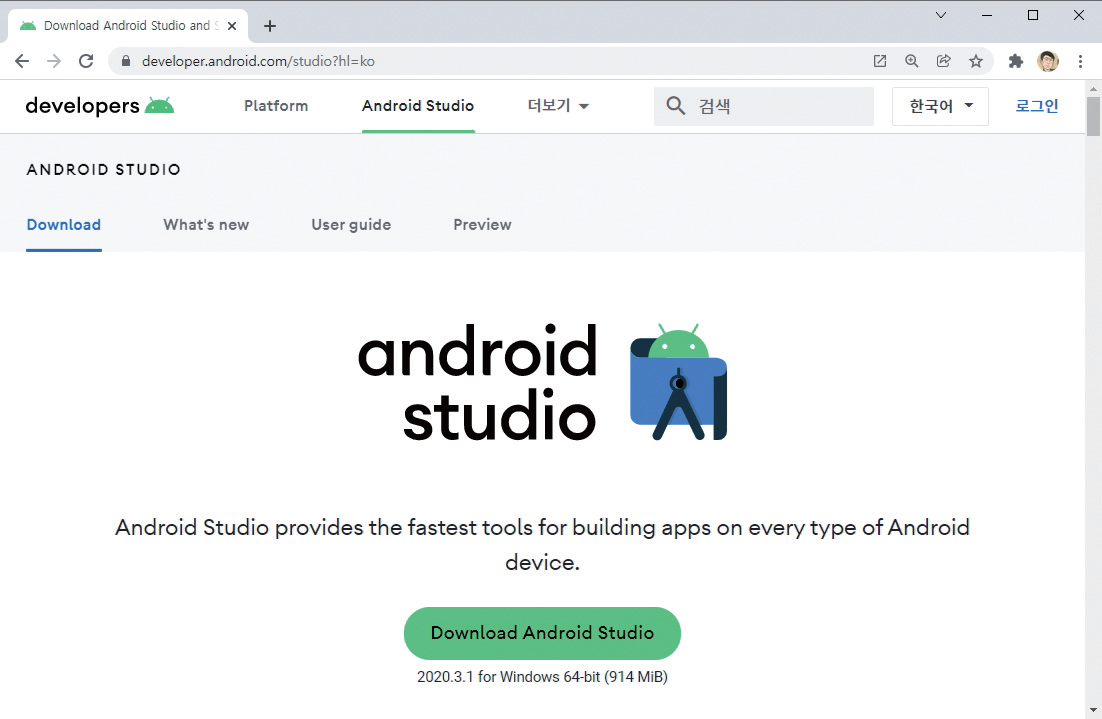Screen dimensions: 1102x719
Task: Click the zoom magnifier icon in address bar
Action: (x=912, y=61)
